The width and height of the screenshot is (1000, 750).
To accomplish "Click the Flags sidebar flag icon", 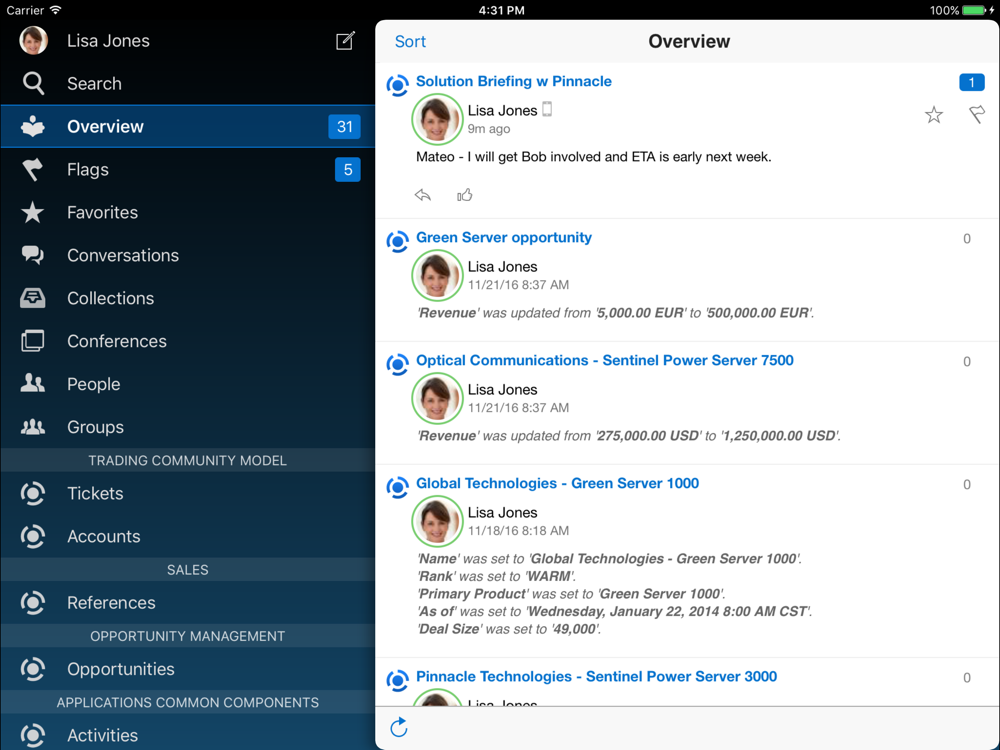I will (33, 170).
